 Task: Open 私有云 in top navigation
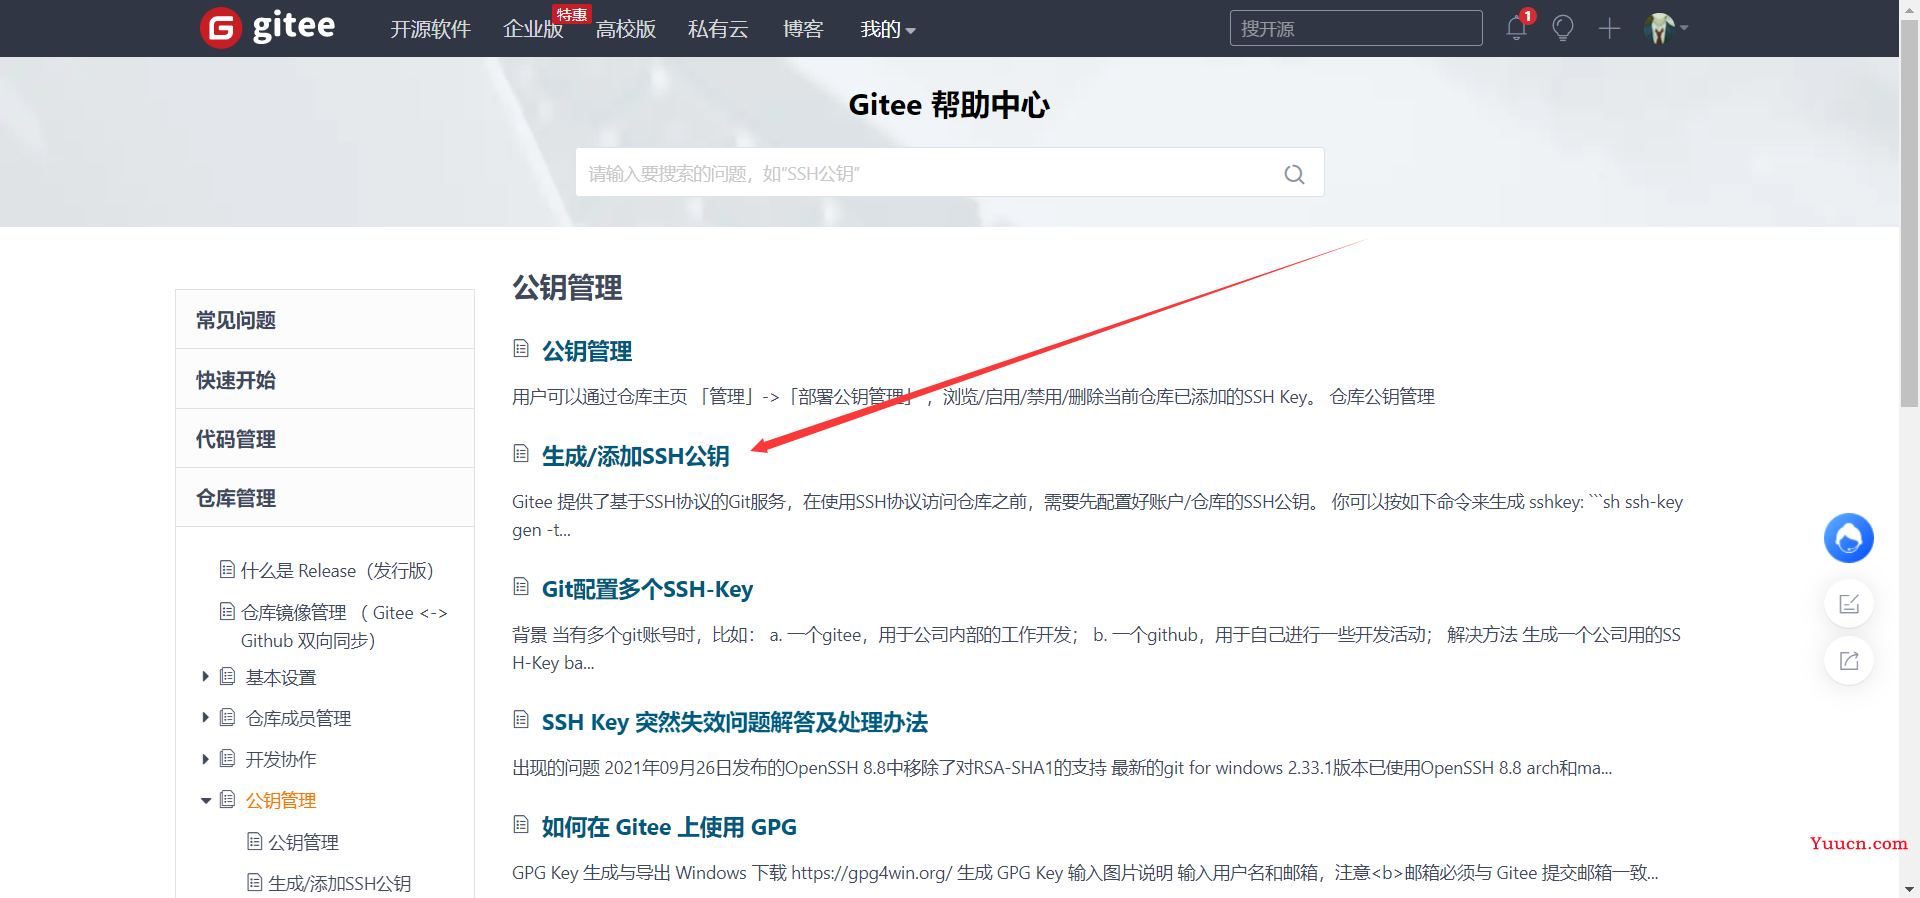coord(718,29)
